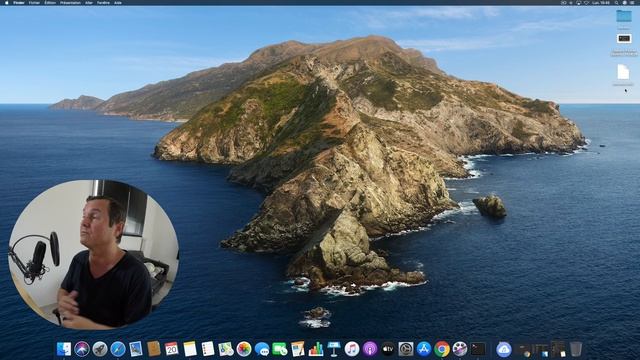
Task: Open the Contacts book icon in Dock
Action: point(153,349)
